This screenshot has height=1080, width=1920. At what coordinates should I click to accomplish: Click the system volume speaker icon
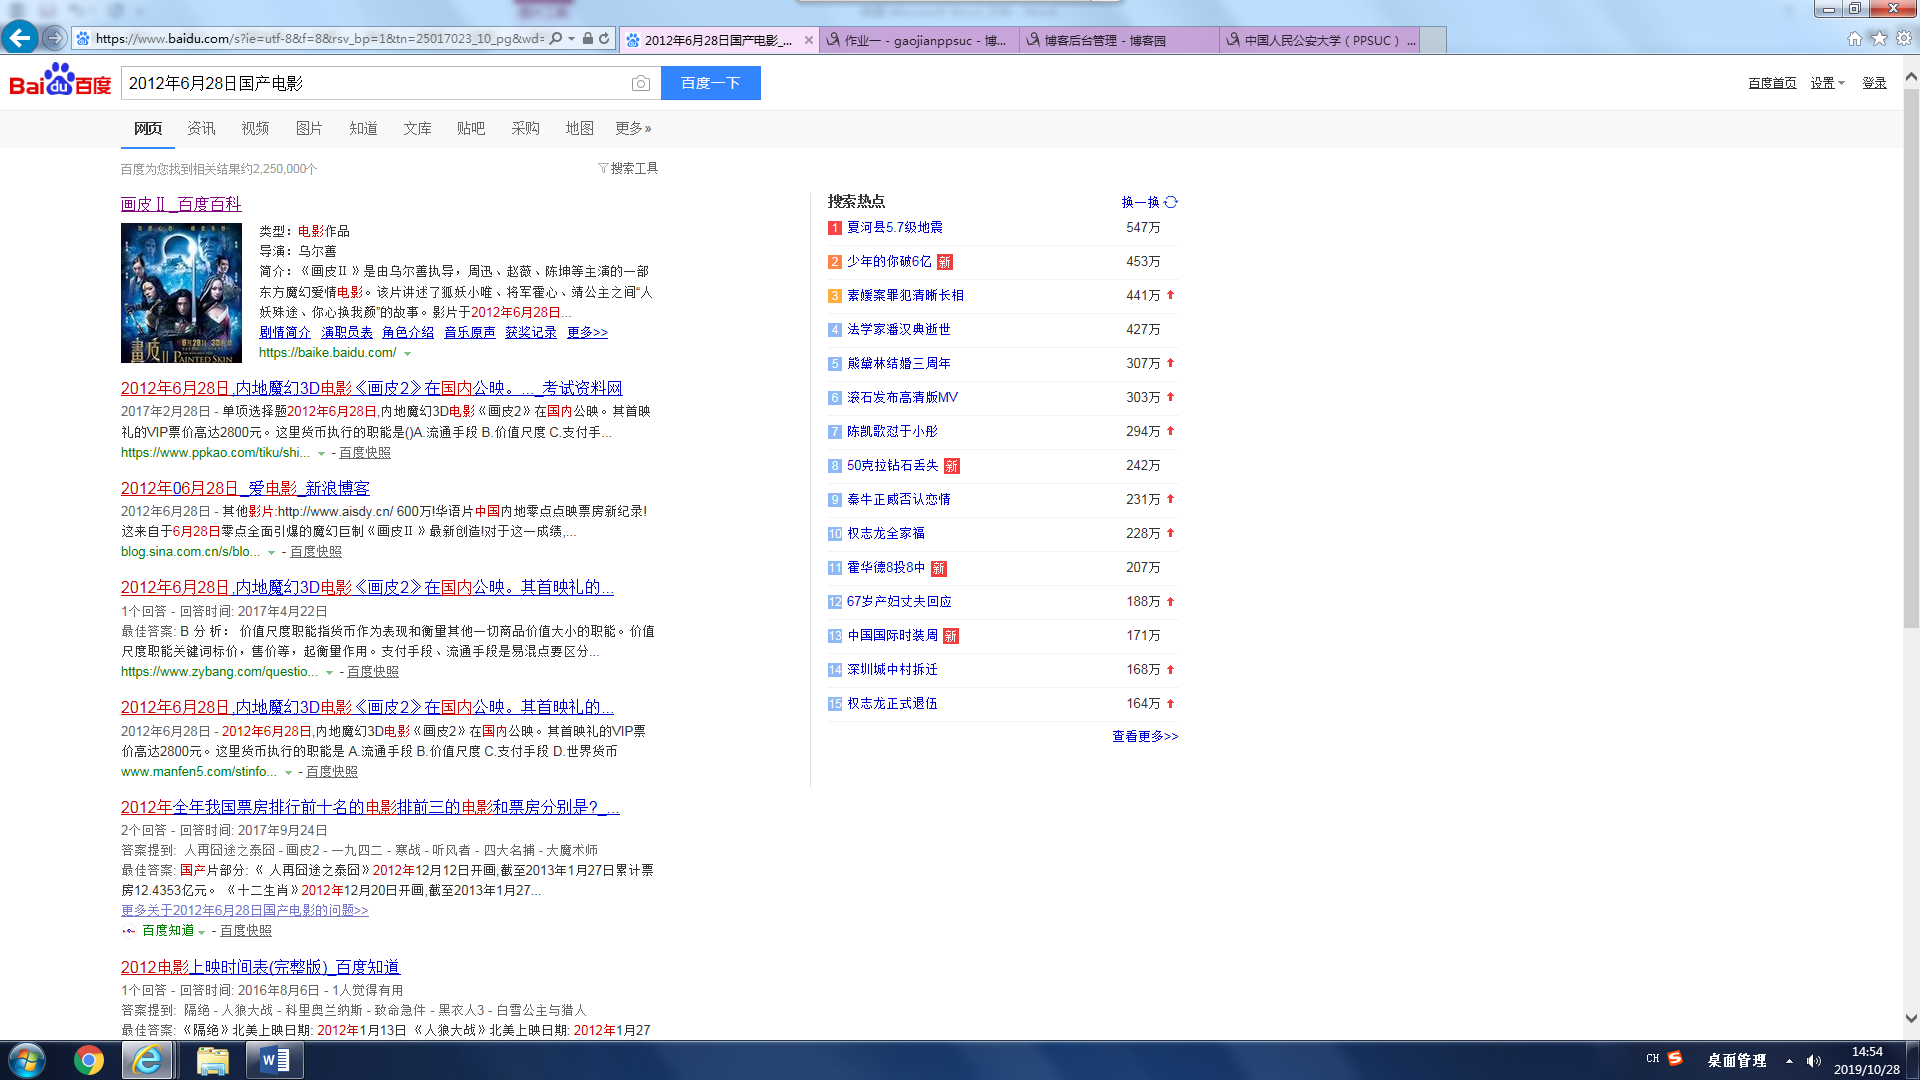click(x=1813, y=1061)
